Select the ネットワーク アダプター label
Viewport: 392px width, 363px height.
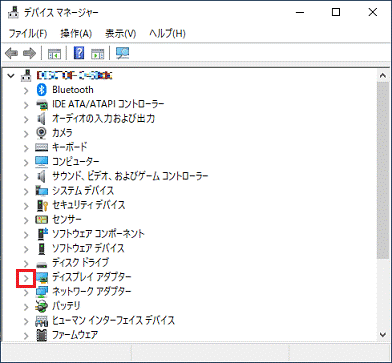click(x=92, y=292)
